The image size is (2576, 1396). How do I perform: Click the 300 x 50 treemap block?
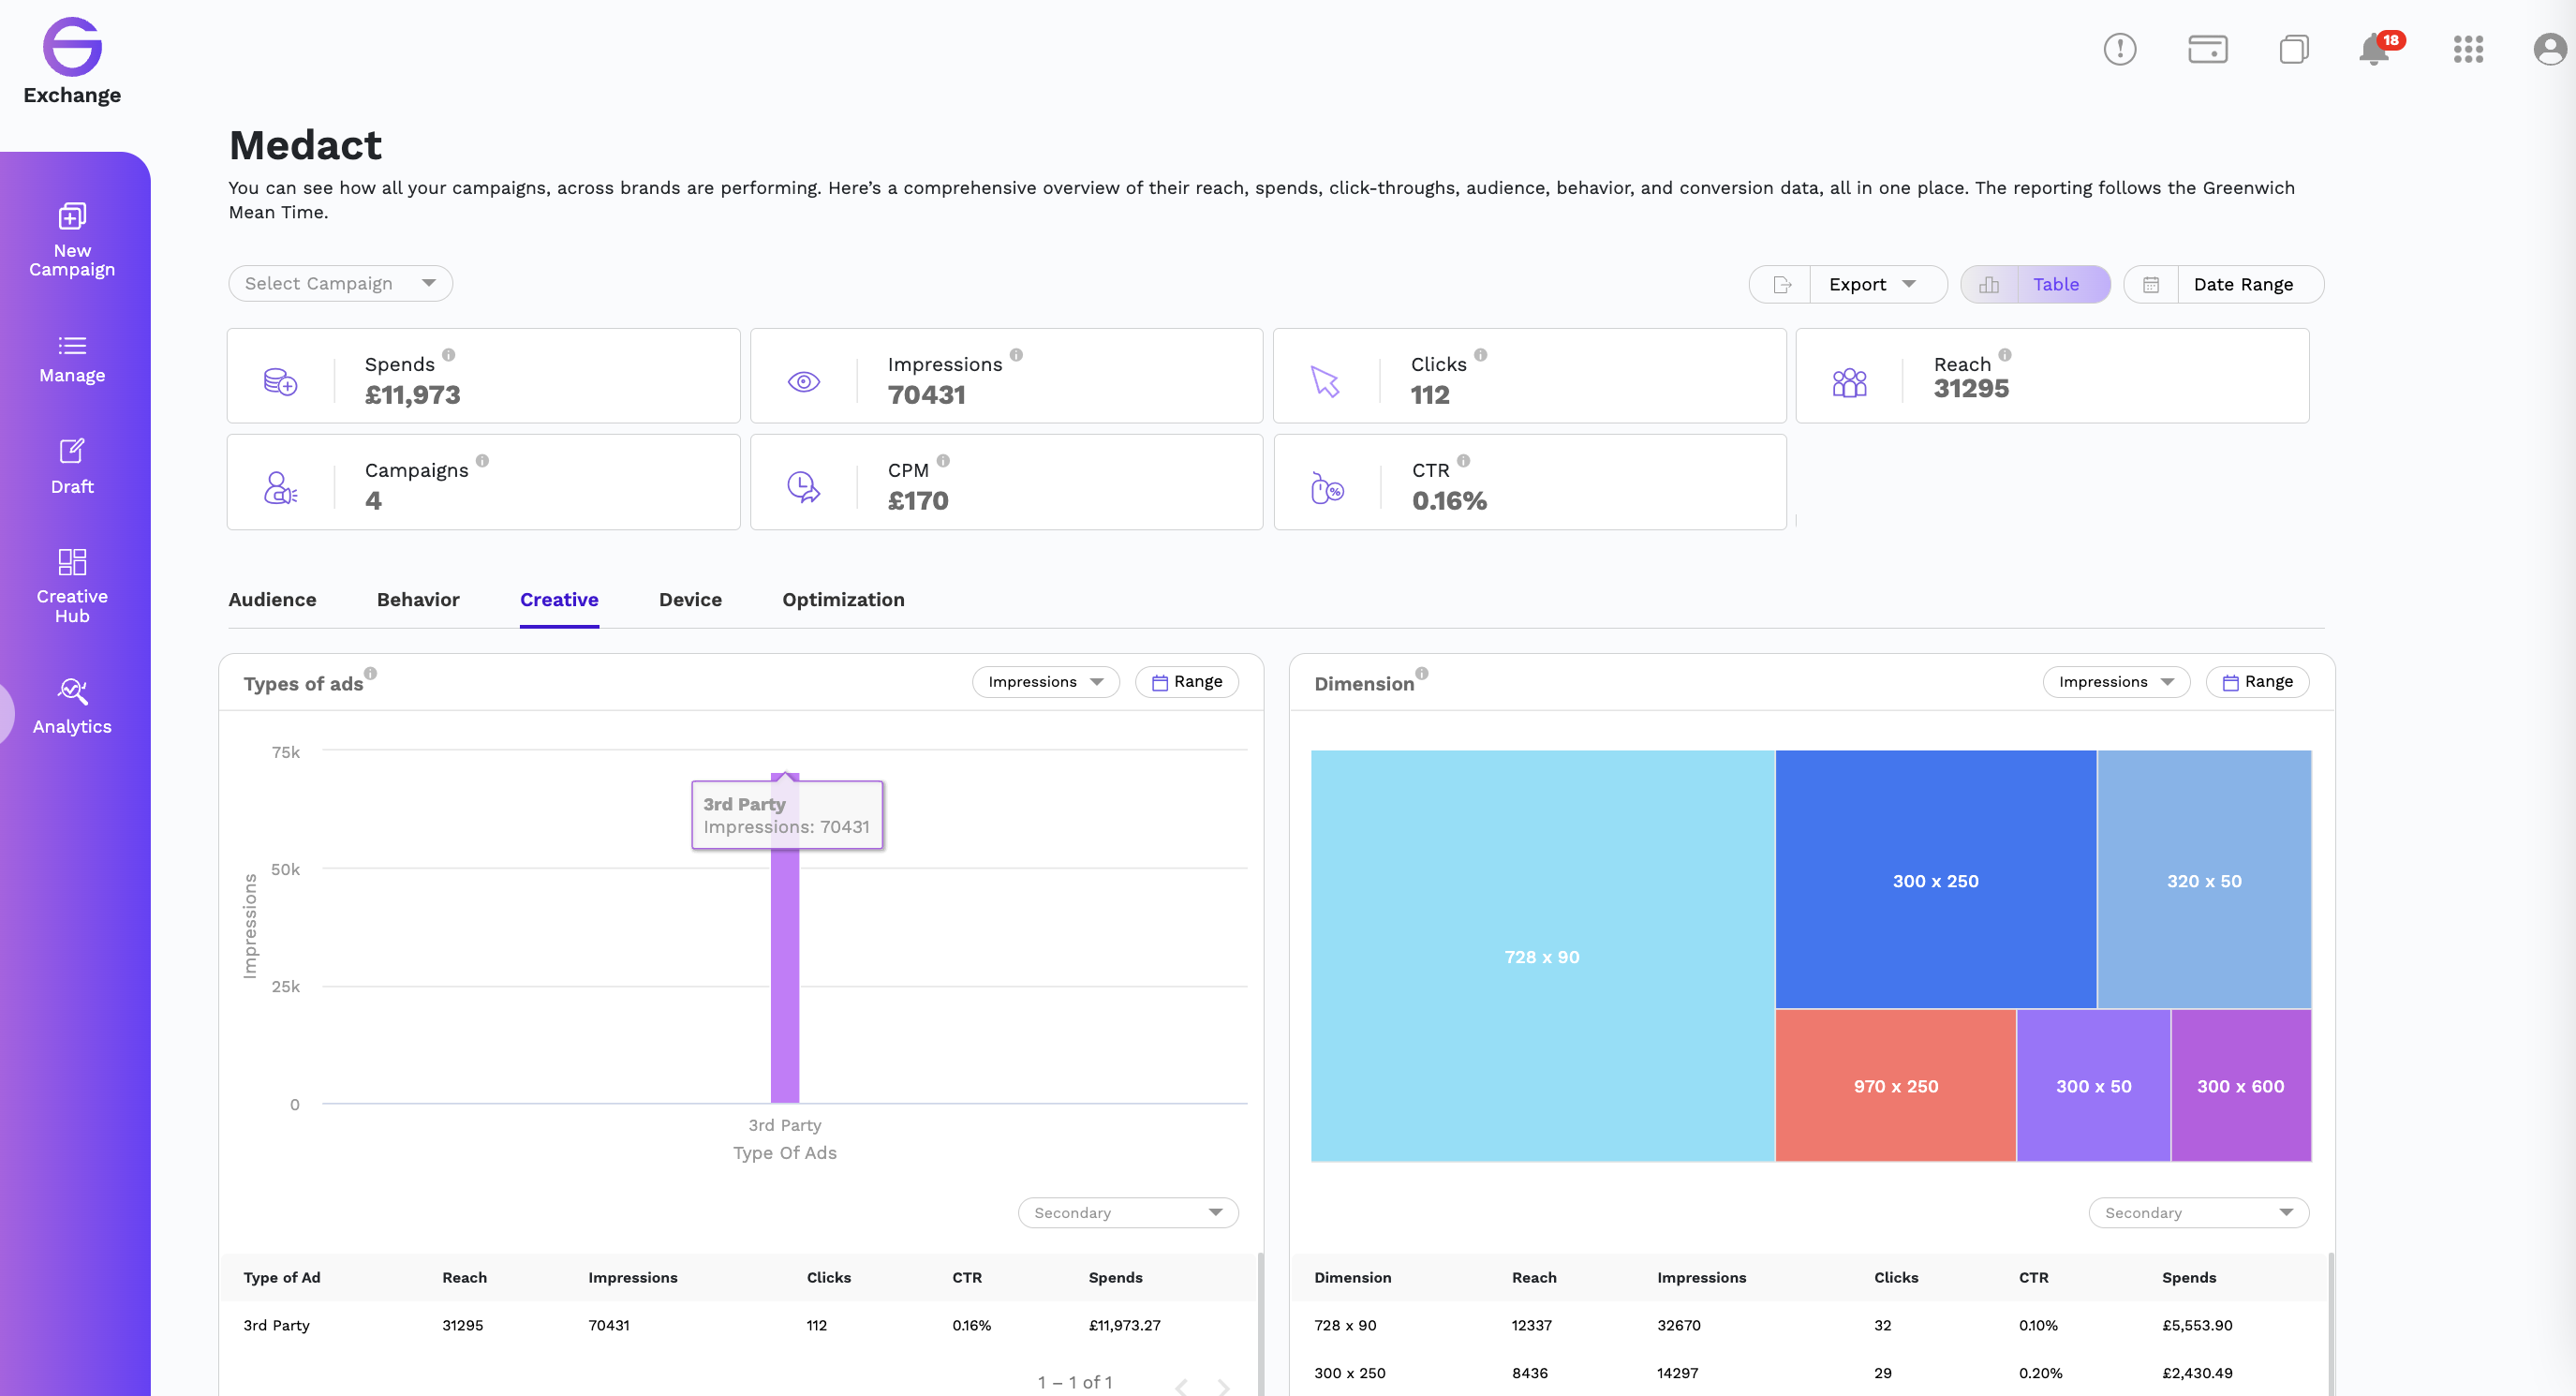tap(2093, 1086)
